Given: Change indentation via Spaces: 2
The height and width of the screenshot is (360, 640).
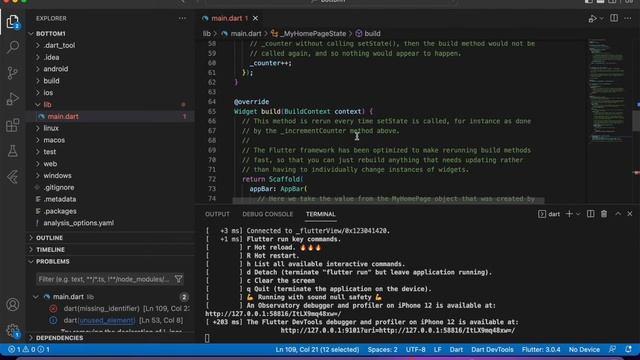Looking at the screenshot, I should point(382,349).
